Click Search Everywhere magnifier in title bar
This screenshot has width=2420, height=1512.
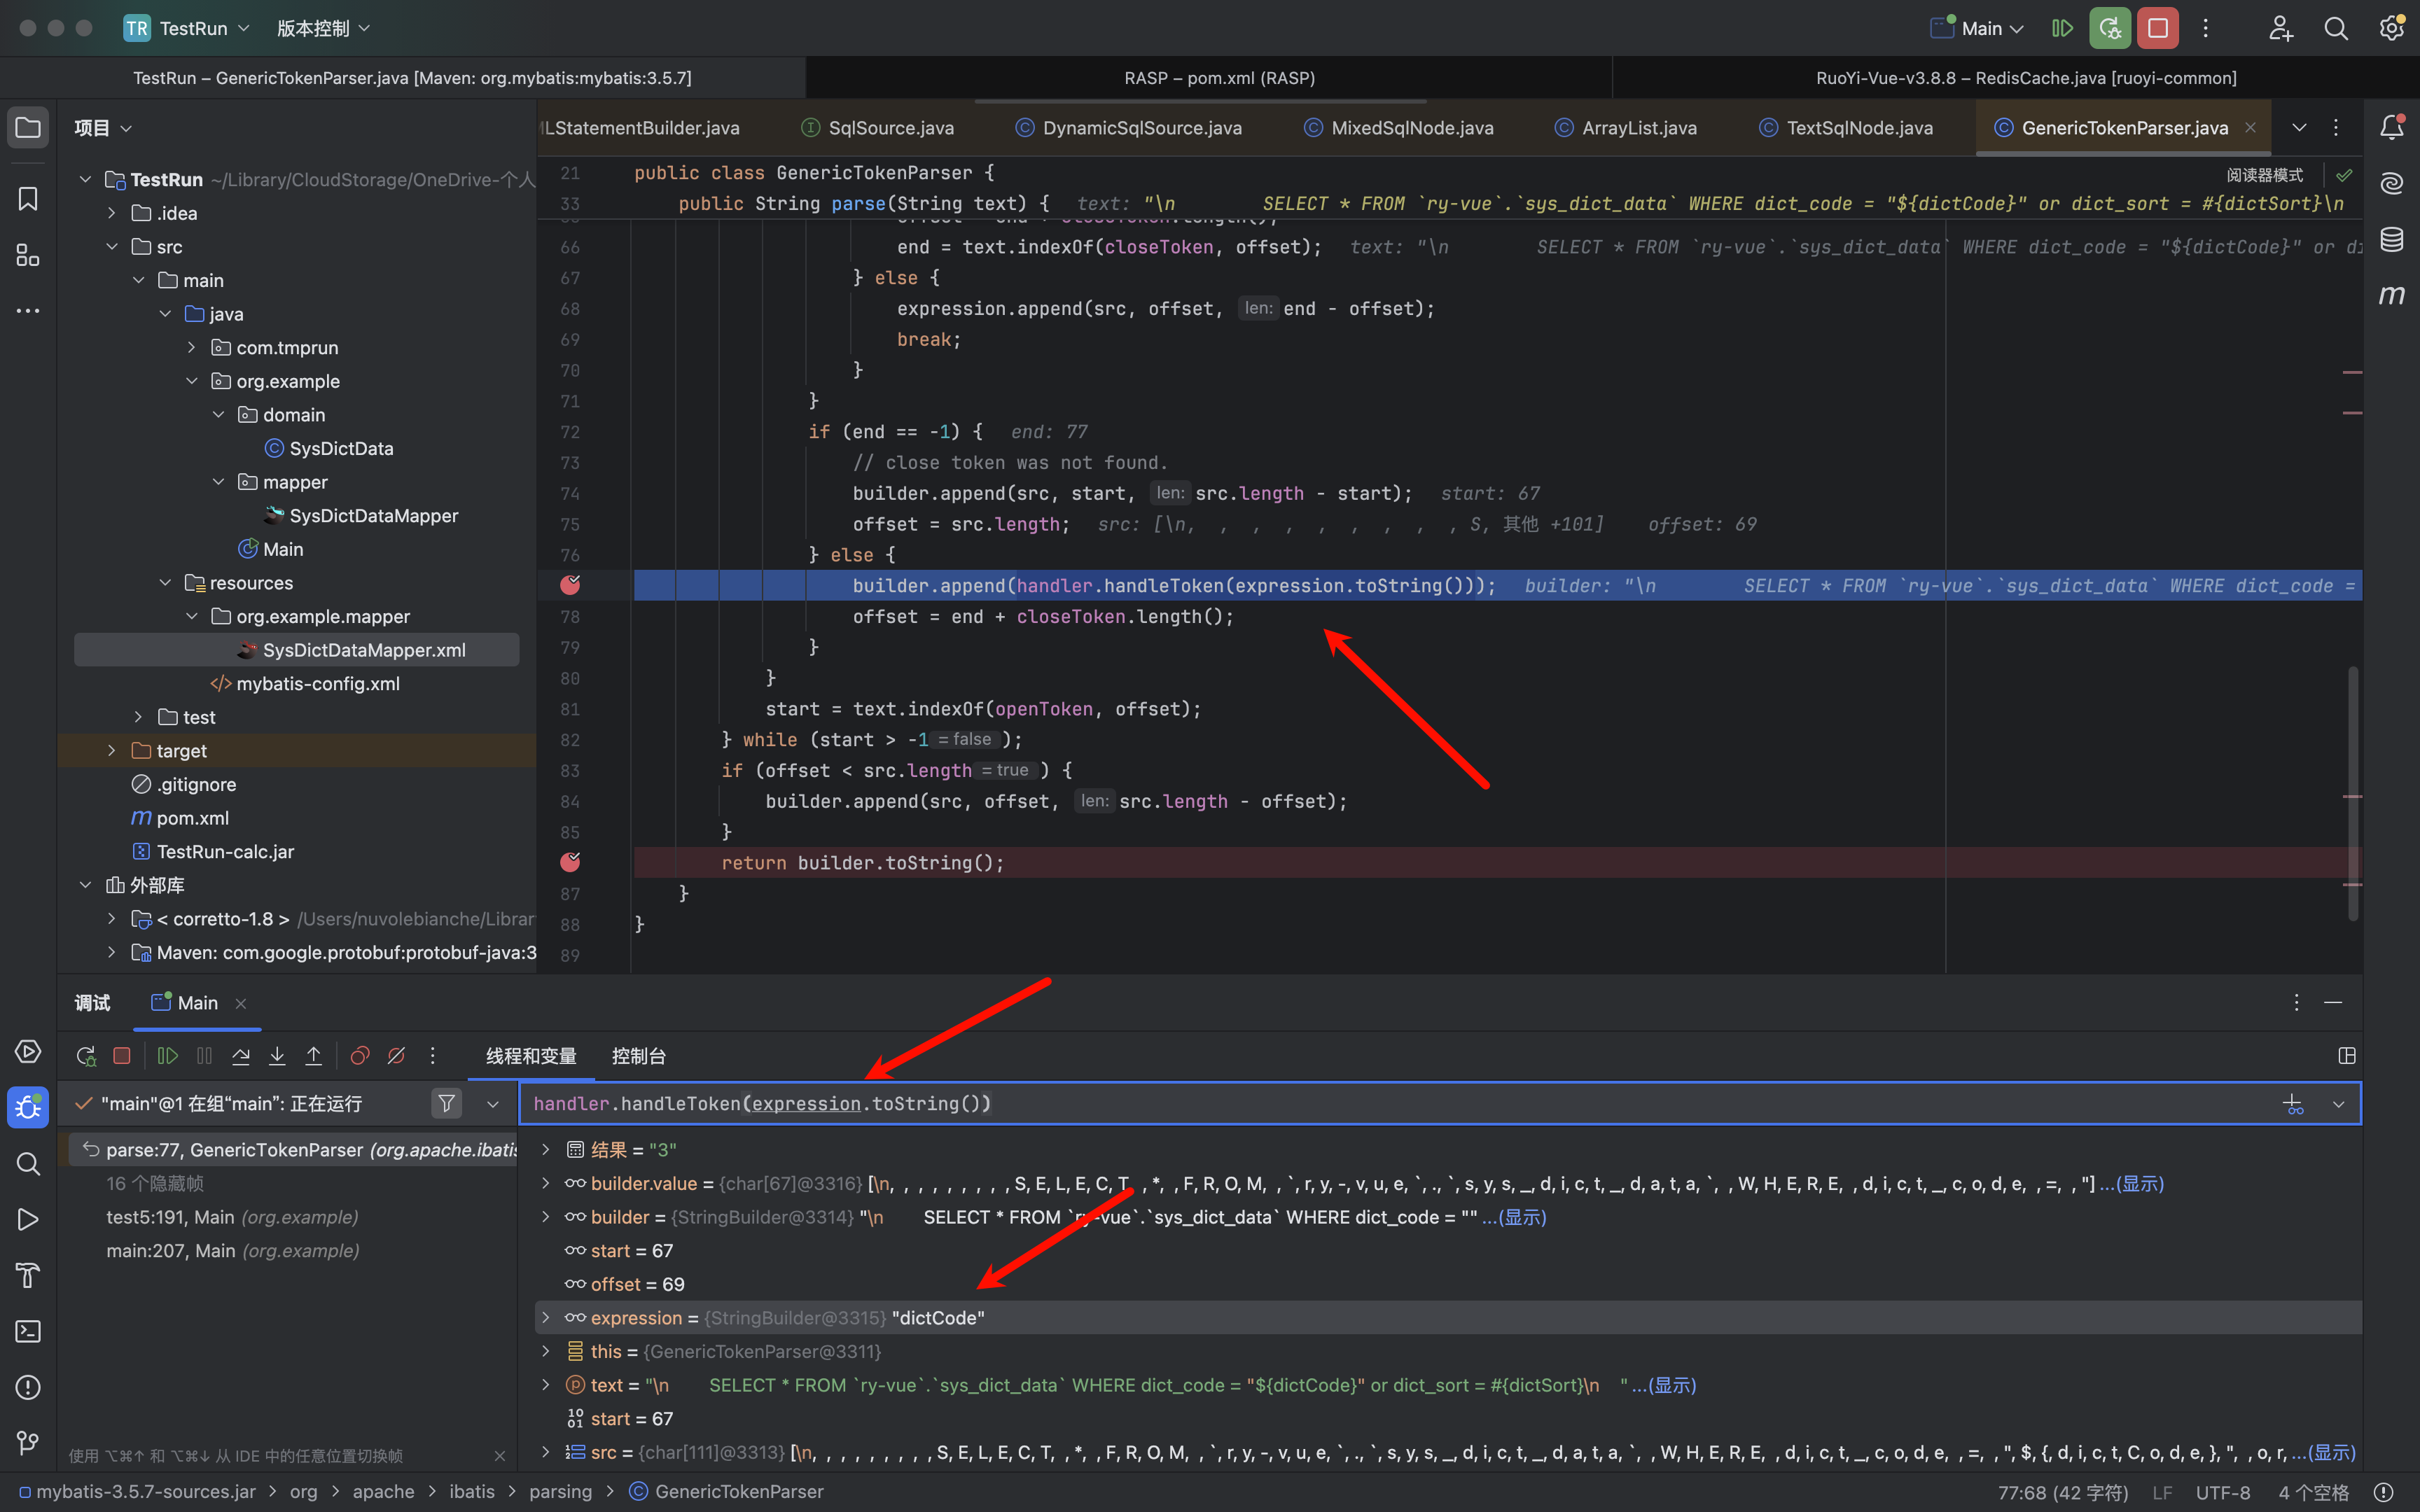pyautogui.click(x=2336, y=28)
